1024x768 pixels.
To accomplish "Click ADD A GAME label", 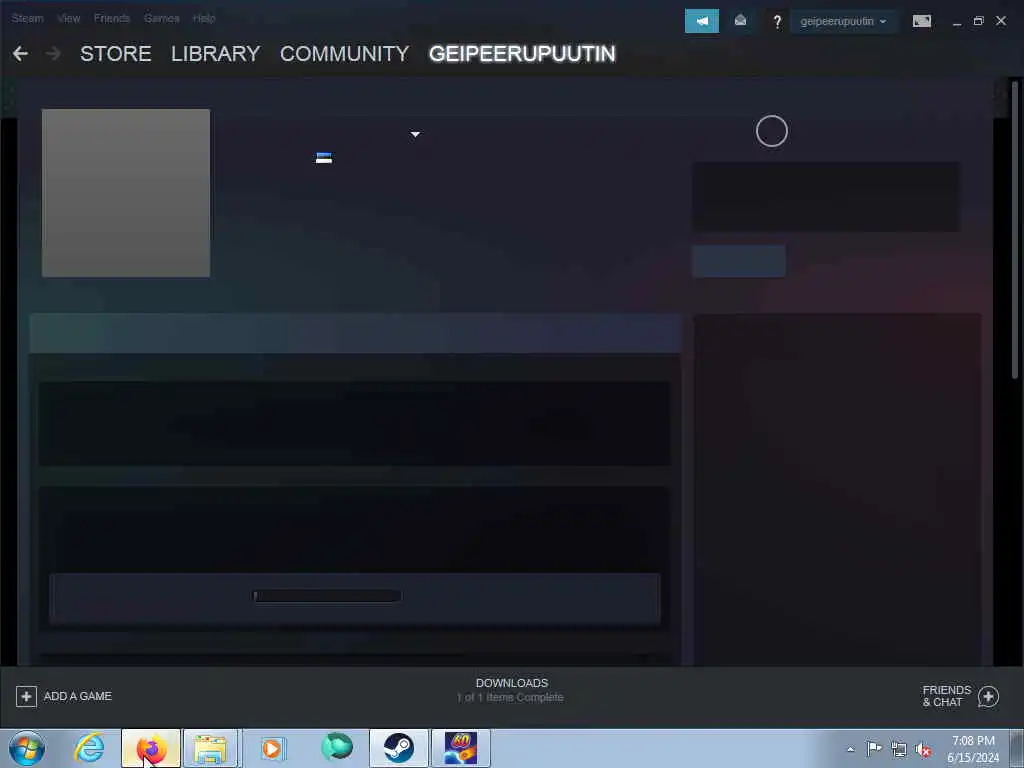I will click(78, 696).
